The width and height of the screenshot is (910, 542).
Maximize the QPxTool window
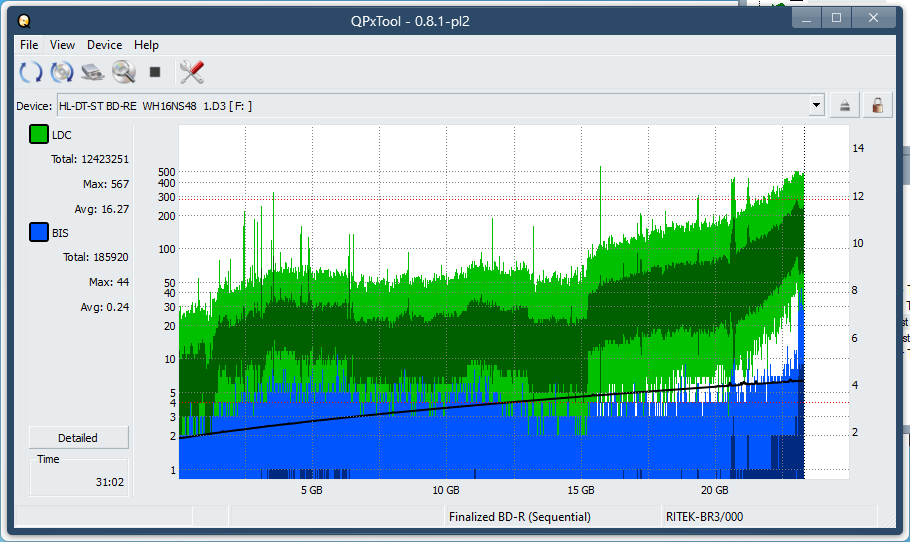[836, 18]
